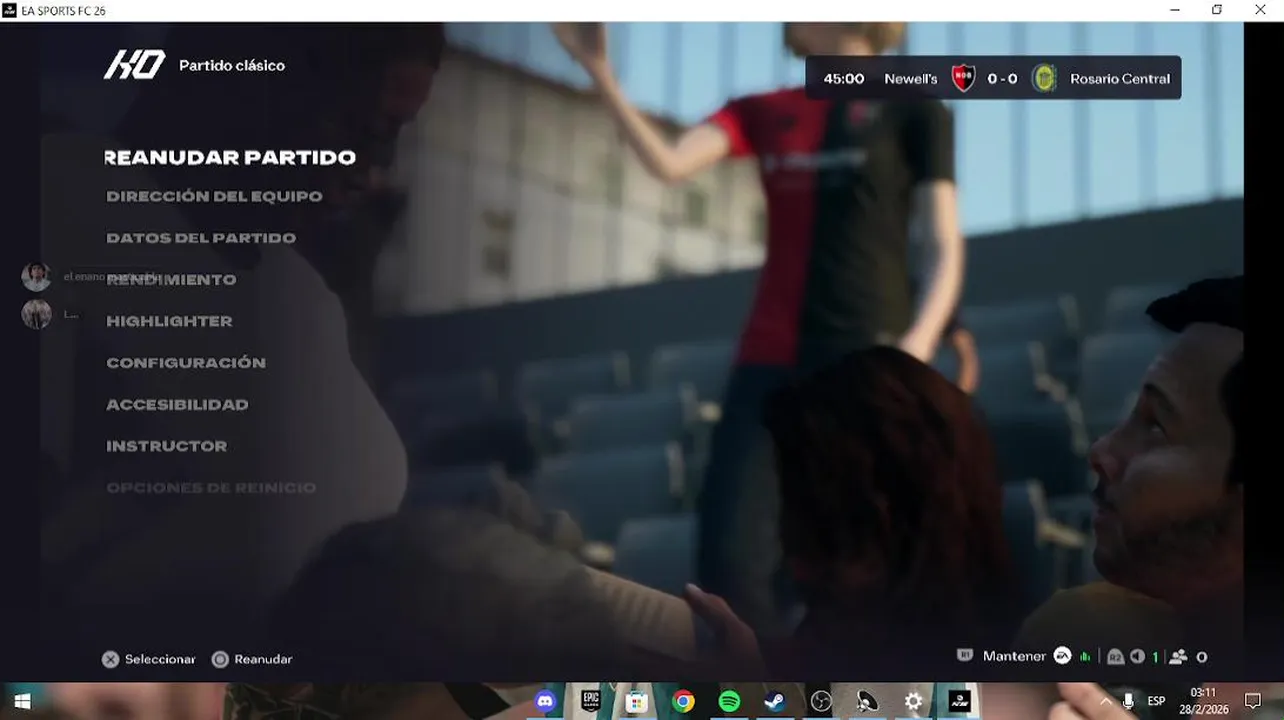Click the EA connection icon
This screenshot has width=1284, height=720.
click(1063, 656)
